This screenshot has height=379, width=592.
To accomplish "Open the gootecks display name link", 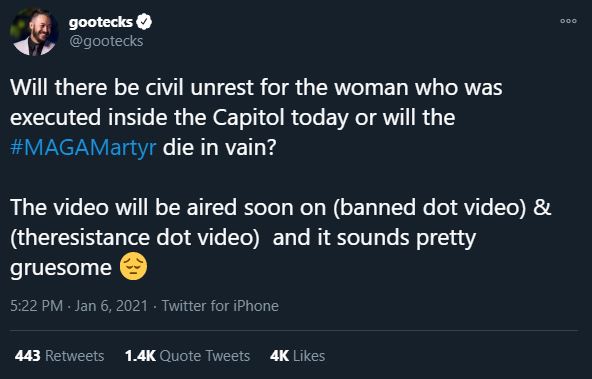I will [x=101, y=22].
